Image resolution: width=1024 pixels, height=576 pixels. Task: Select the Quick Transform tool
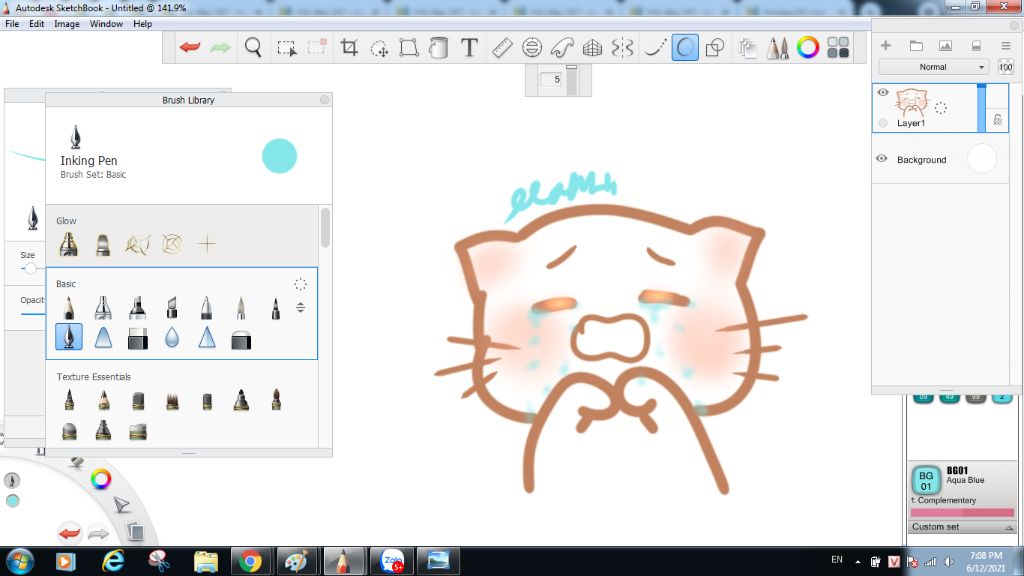[379, 48]
